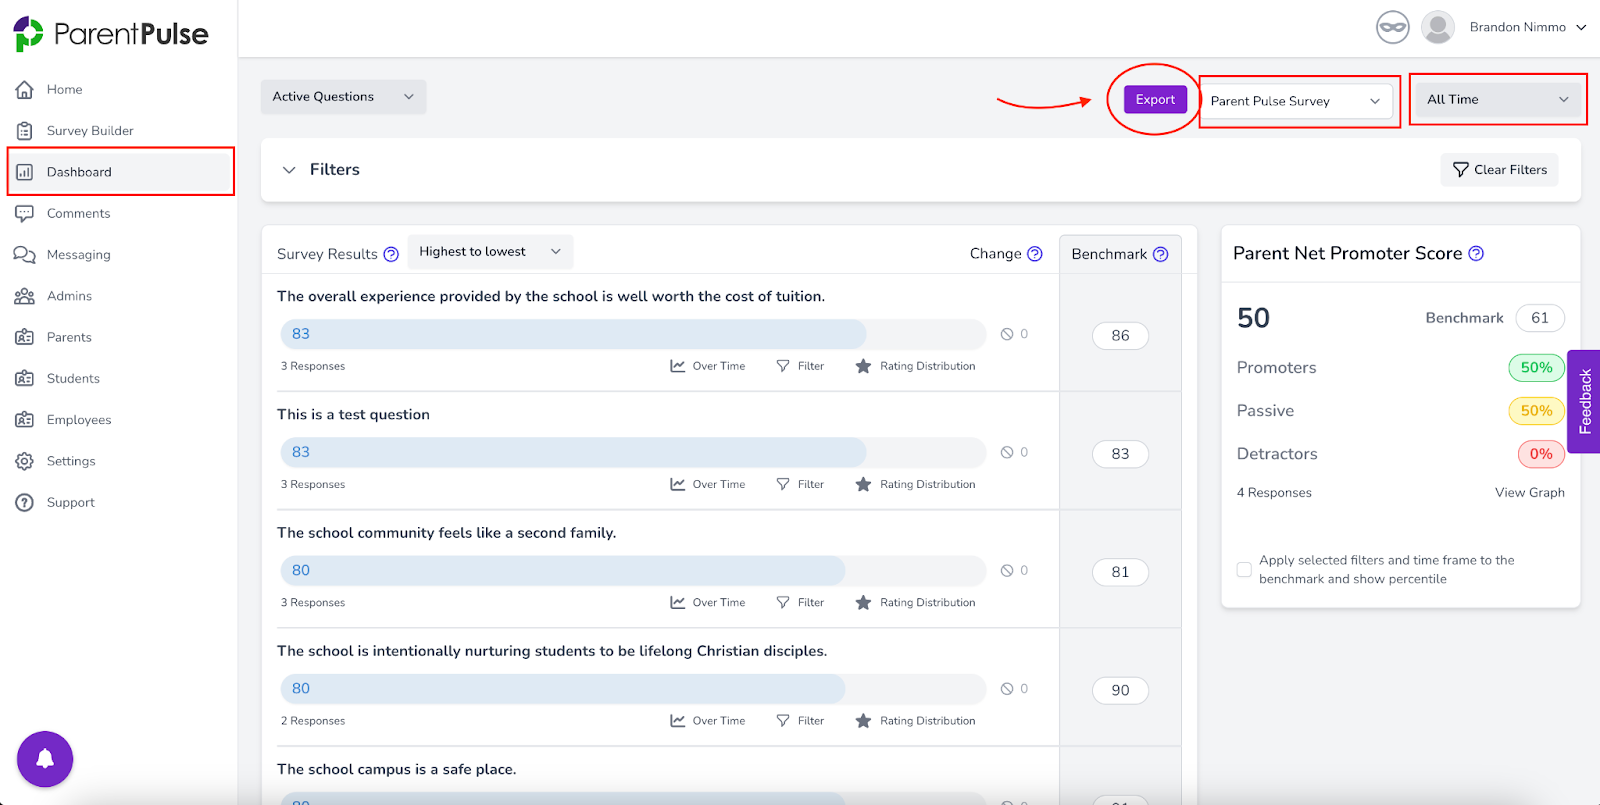This screenshot has height=805, width=1600.
Task: Open the Brandon Nimmo user menu
Action: point(1527,27)
